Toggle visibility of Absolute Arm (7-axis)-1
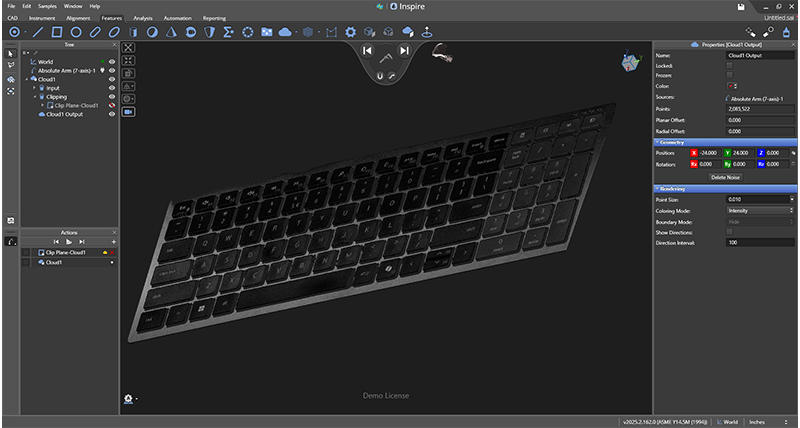This screenshot has width=800, height=428. (x=112, y=70)
